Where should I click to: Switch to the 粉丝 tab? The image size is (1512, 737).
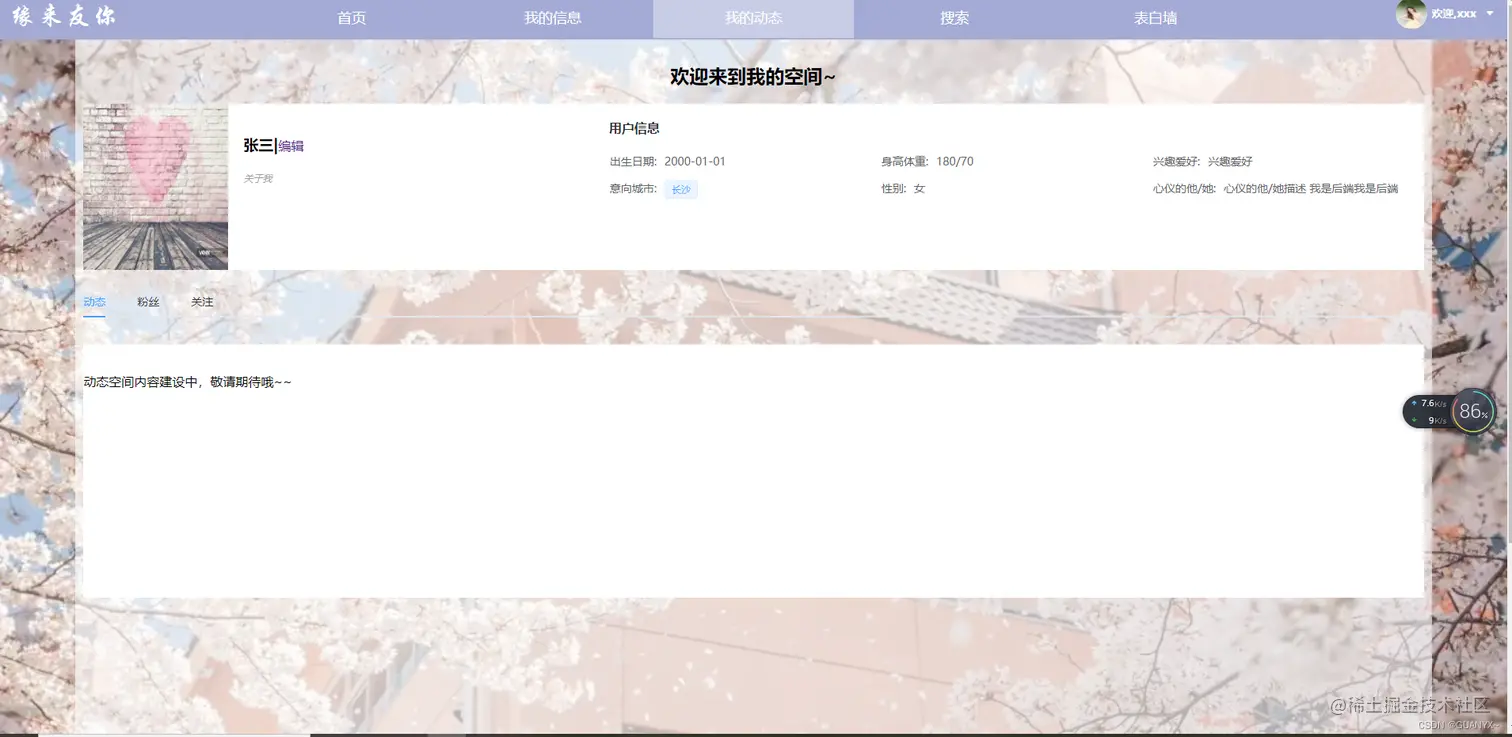pos(148,301)
